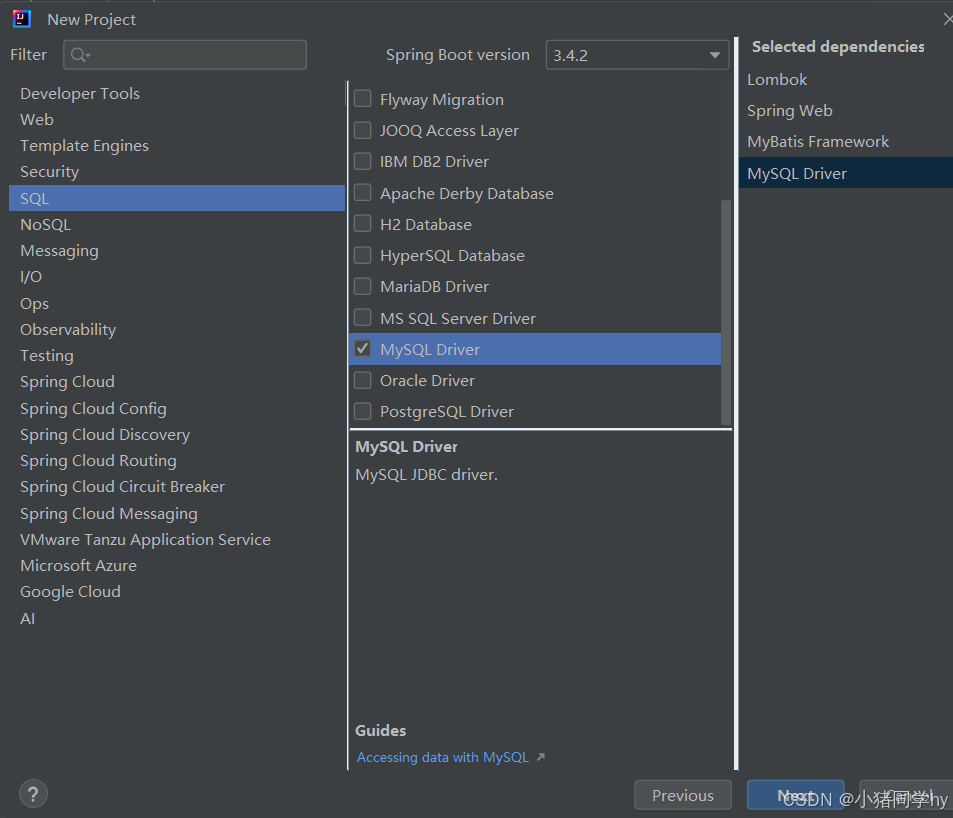Click the IntelliJ IDEA logo icon

(x=21, y=19)
